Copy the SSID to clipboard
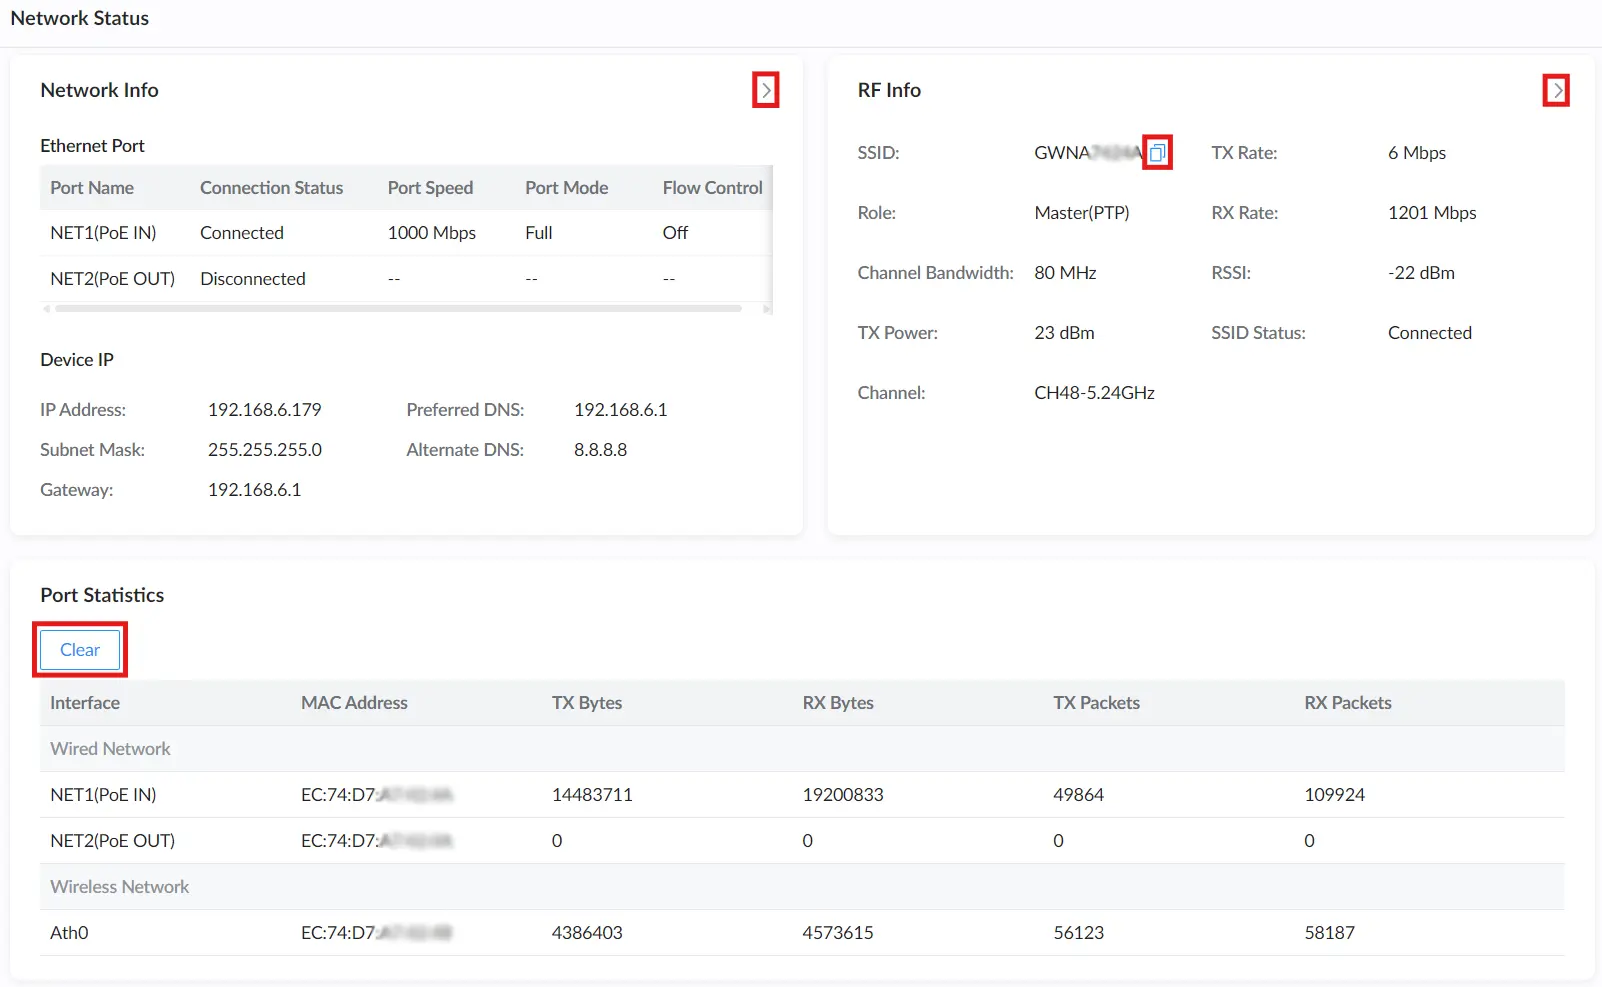 [1157, 153]
